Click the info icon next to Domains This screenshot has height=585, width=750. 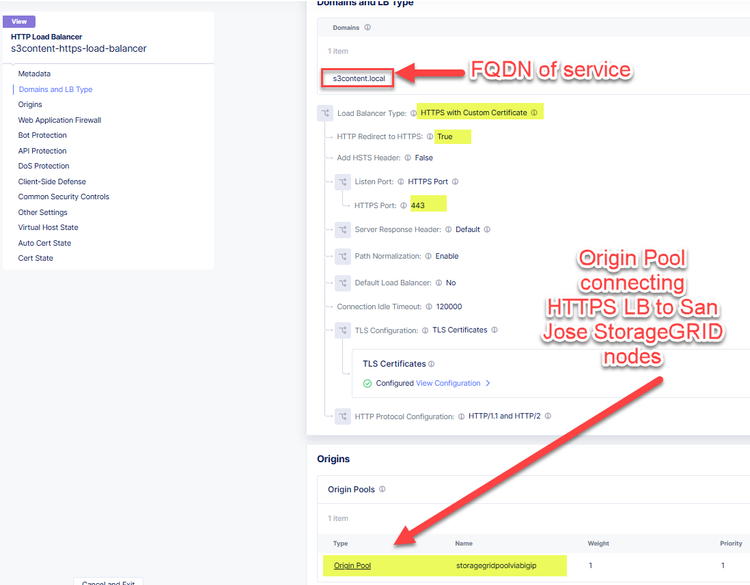(367, 27)
